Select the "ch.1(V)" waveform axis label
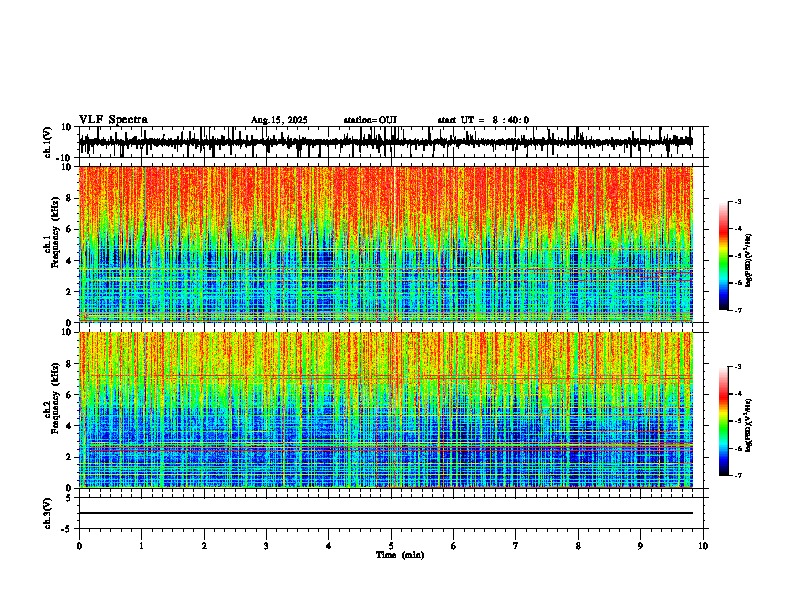 (x=48, y=142)
